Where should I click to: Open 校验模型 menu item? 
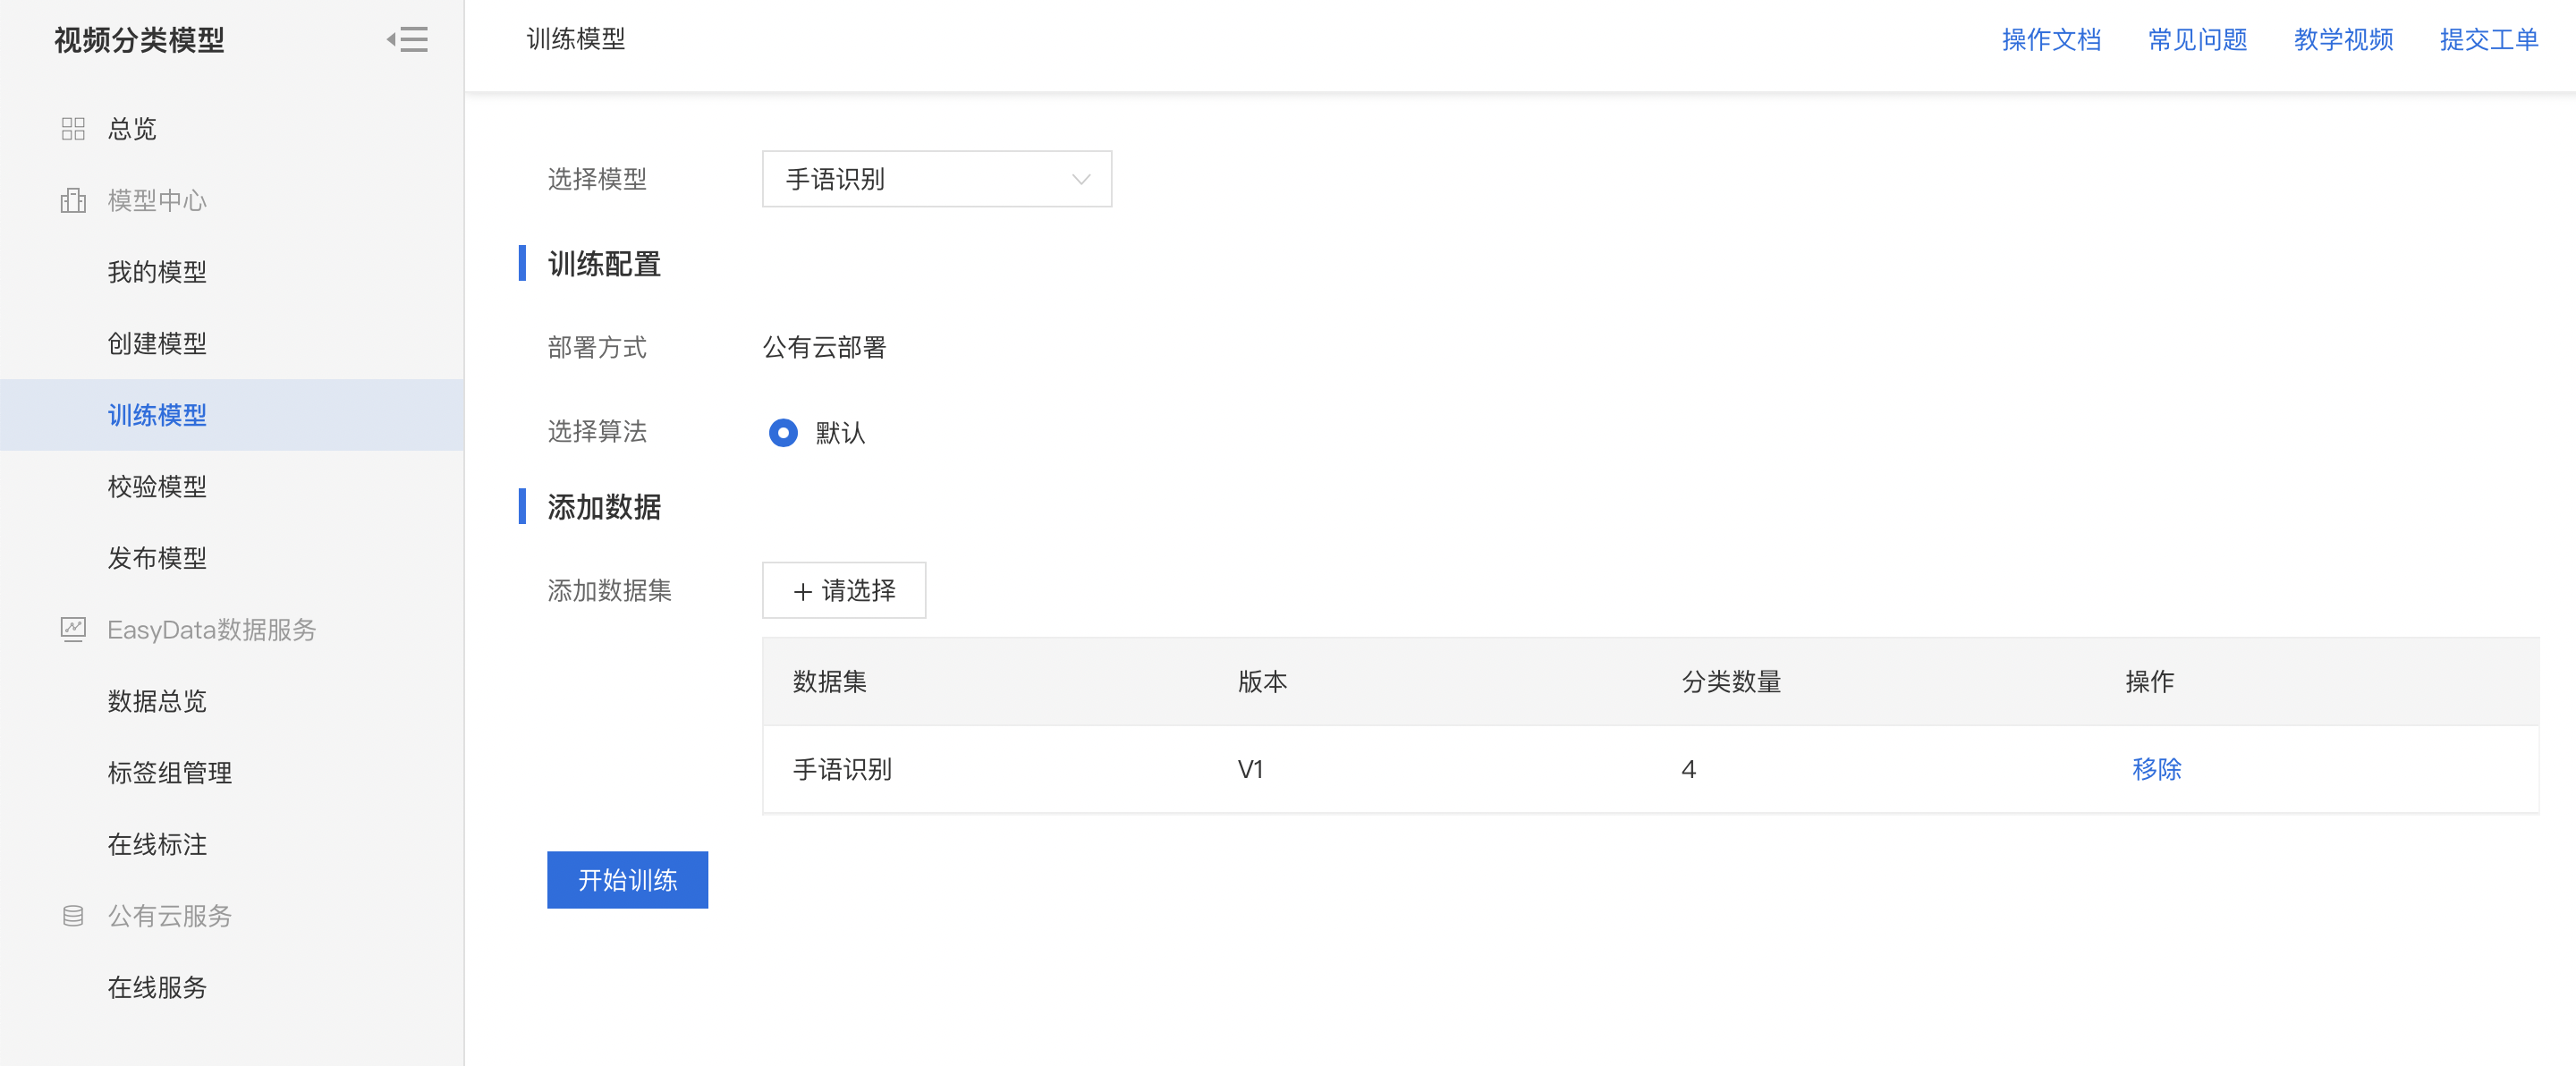click(x=157, y=486)
